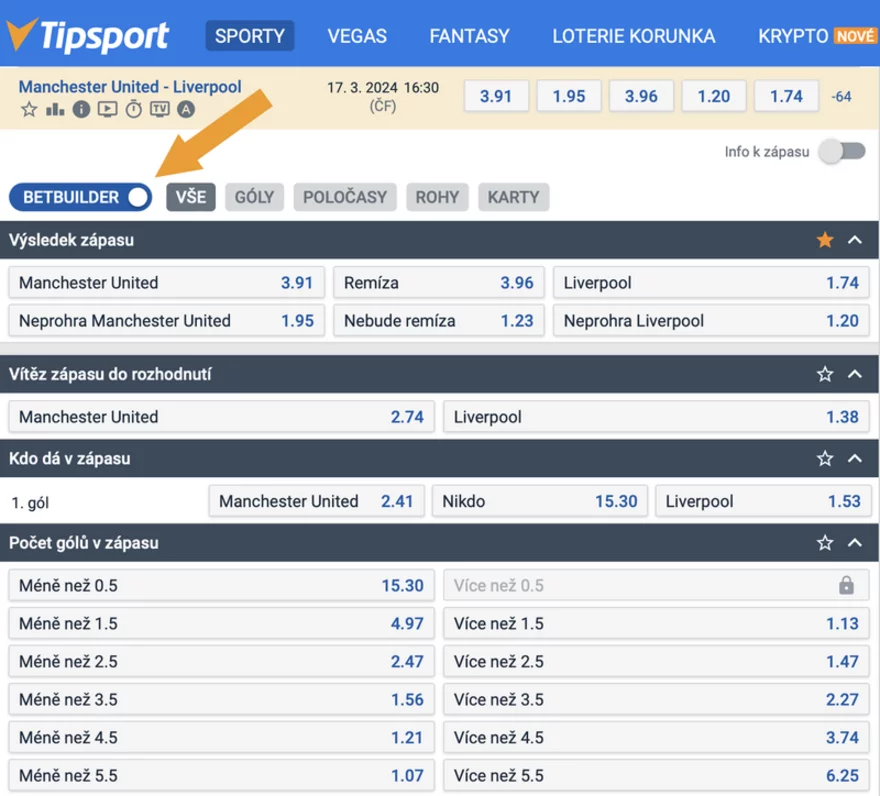880x796 pixels.
Task: Open LOTERIE KORUNKA navigation tab
Action: 634,36
